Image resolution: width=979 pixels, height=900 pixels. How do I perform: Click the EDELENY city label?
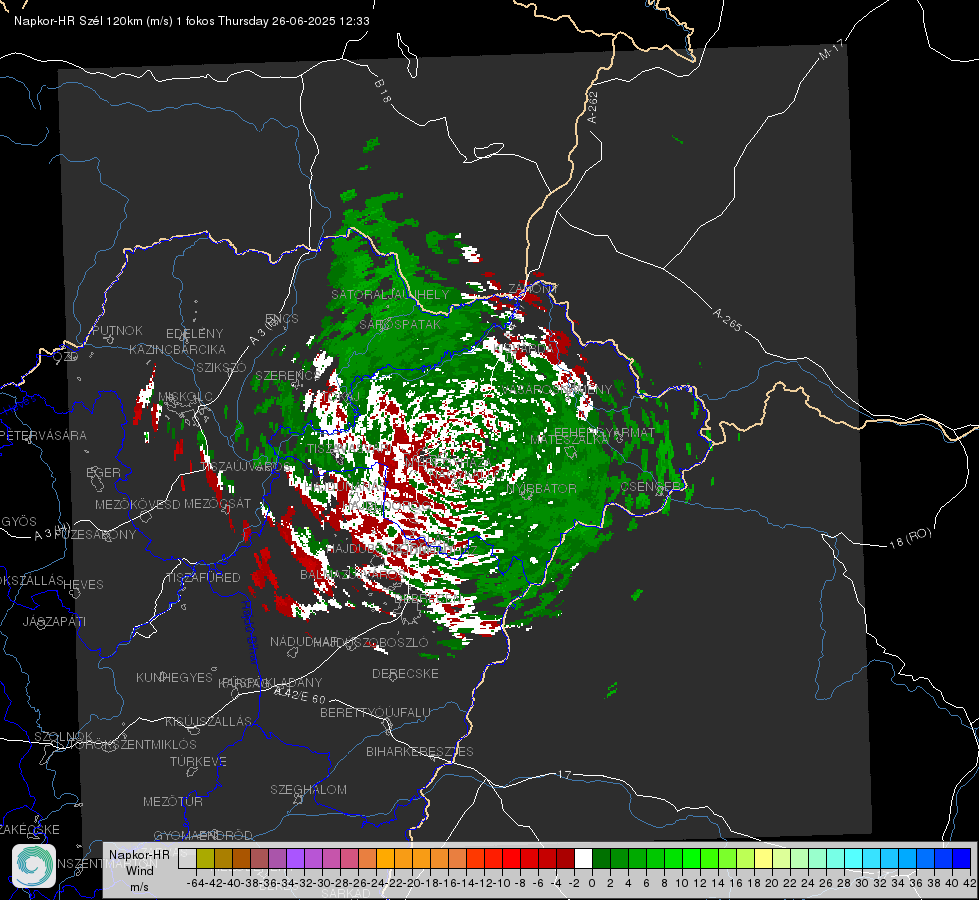(x=194, y=334)
